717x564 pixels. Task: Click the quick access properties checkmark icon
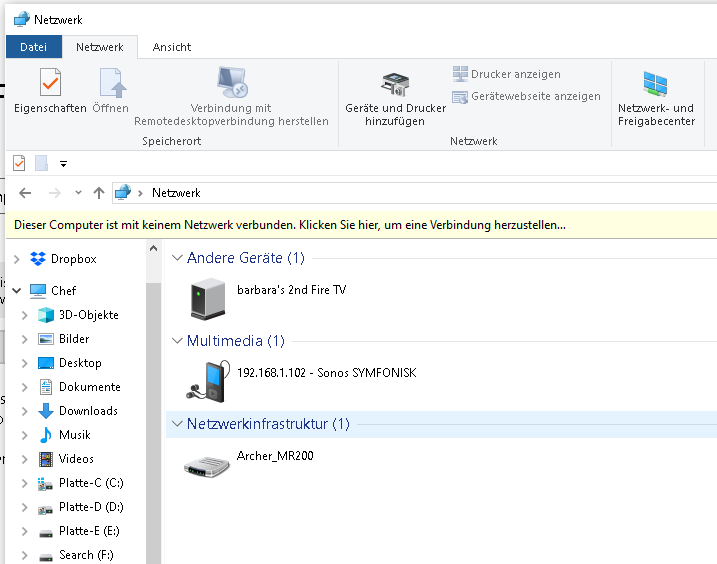[x=19, y=163]
